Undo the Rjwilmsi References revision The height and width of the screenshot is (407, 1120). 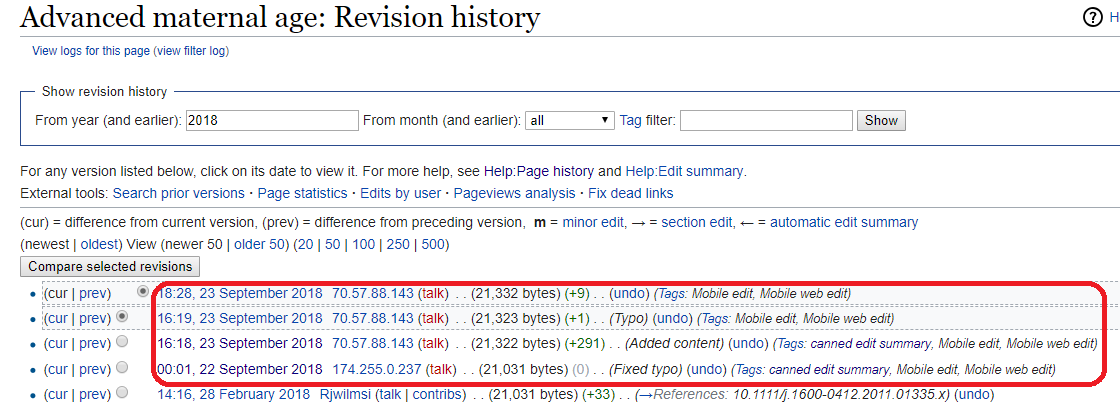(974, 394)
